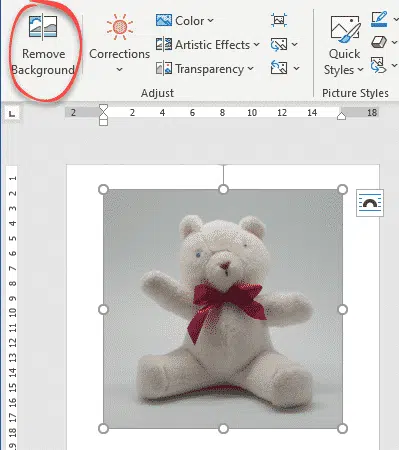
Task: Expand the Reset Picture dropdown arrow
Action: (x=296, y=69)
